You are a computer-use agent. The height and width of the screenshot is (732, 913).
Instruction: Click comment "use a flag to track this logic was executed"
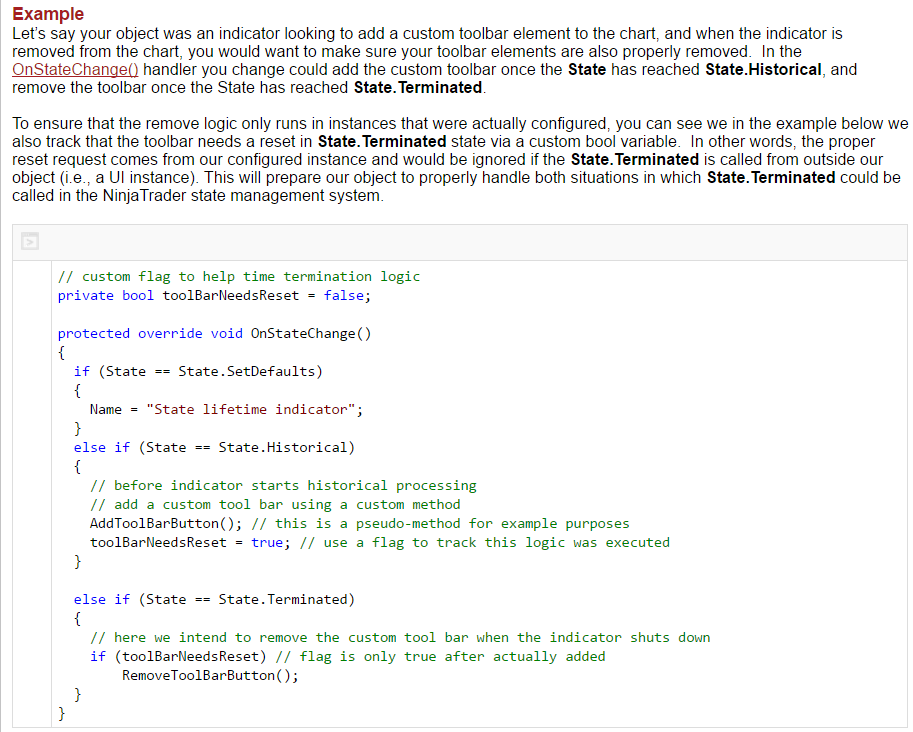pos(484,543)
